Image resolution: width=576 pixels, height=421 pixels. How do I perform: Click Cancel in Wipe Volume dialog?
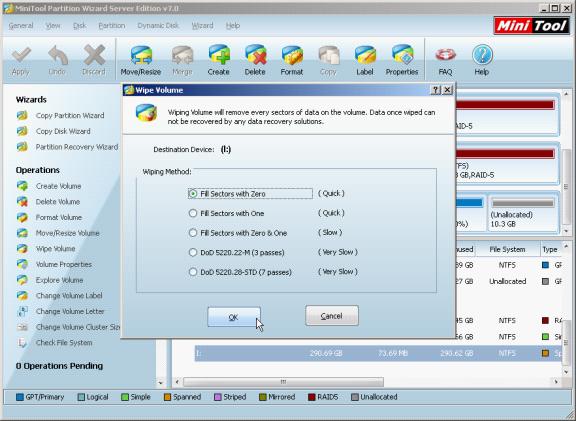(332, 316)
